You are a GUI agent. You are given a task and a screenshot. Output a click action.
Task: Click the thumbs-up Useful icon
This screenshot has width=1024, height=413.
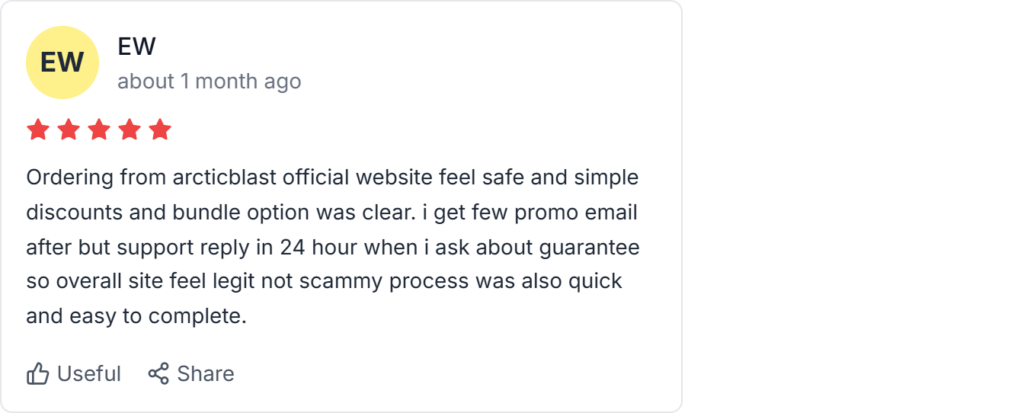[x=38, y=374]
